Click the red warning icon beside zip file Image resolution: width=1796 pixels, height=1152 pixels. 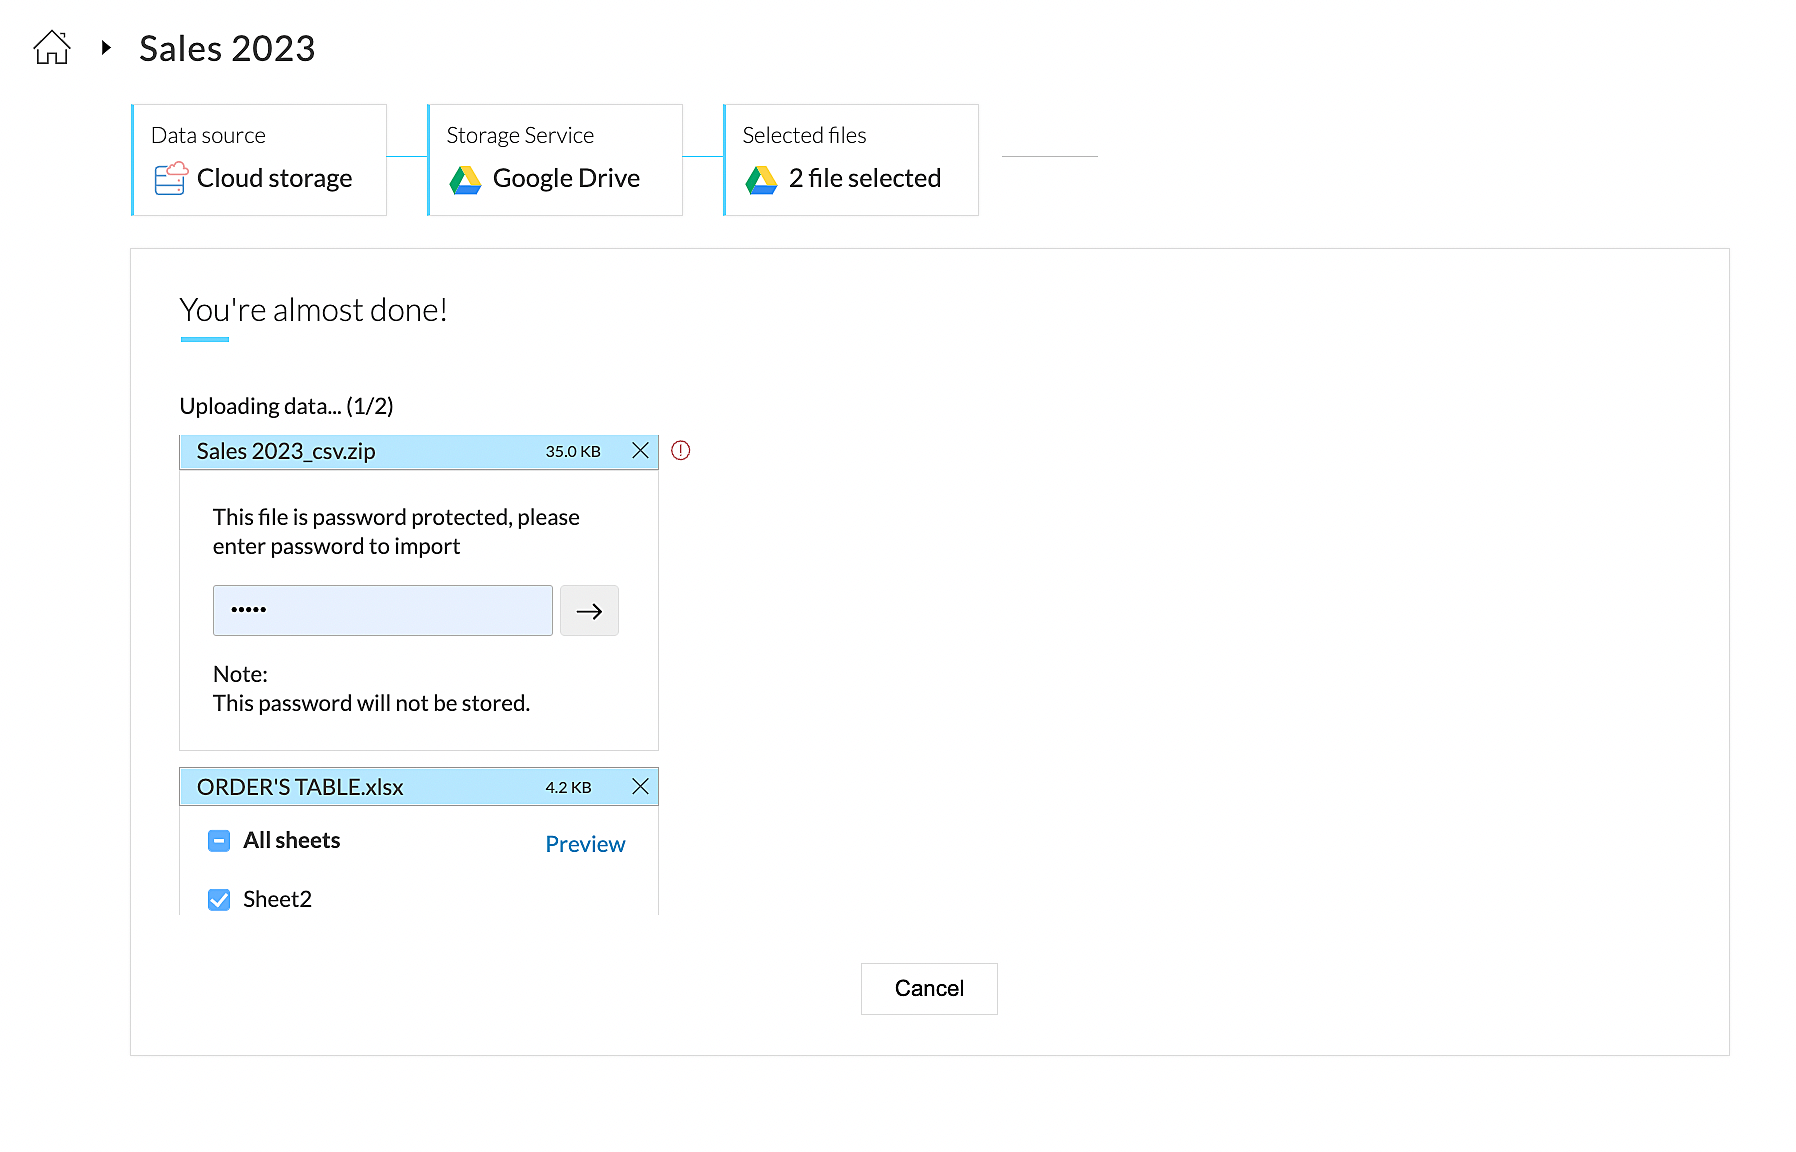(x=681, y=451)
